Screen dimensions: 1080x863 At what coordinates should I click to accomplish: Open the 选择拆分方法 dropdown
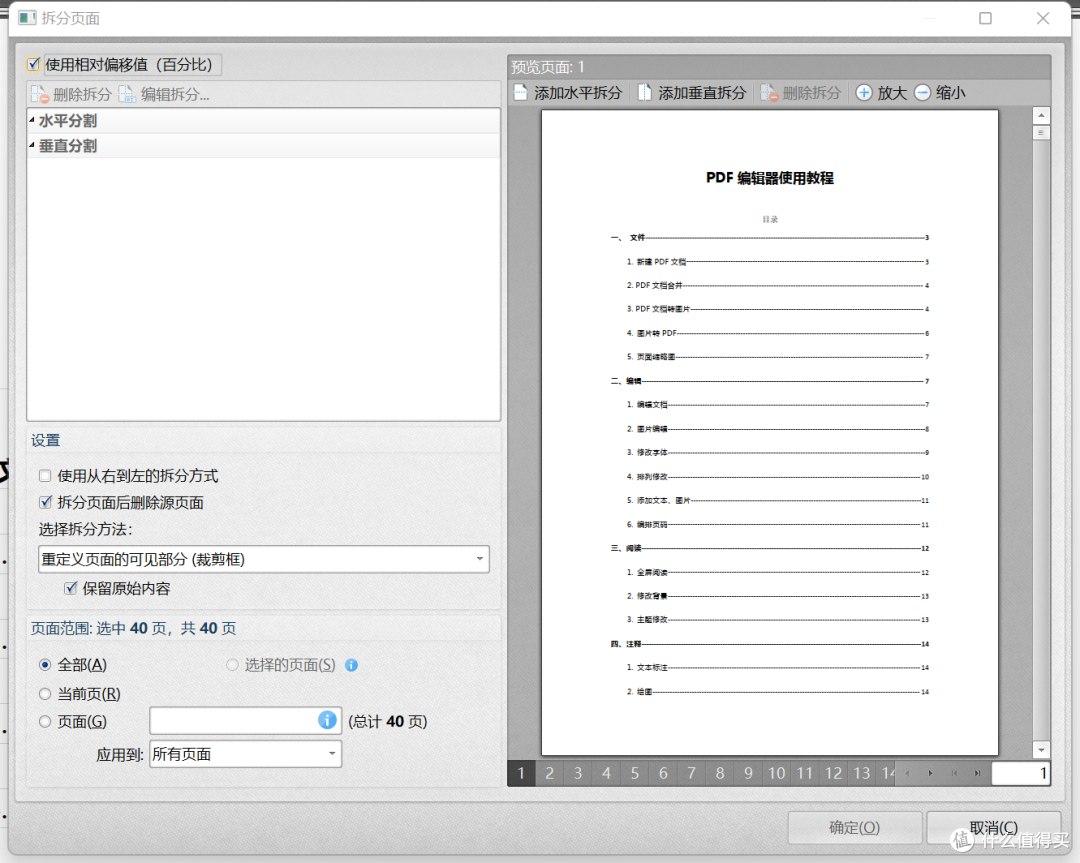coord(264,559)
